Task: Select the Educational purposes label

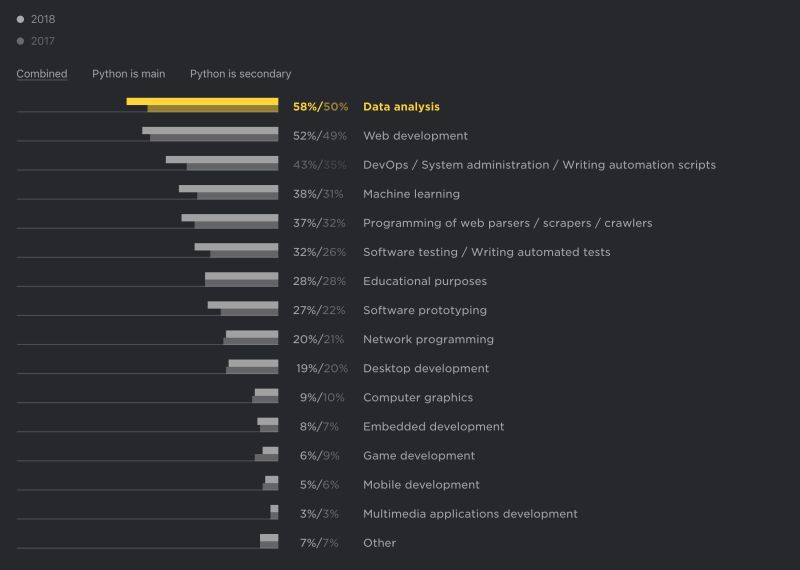Action: 425,281
